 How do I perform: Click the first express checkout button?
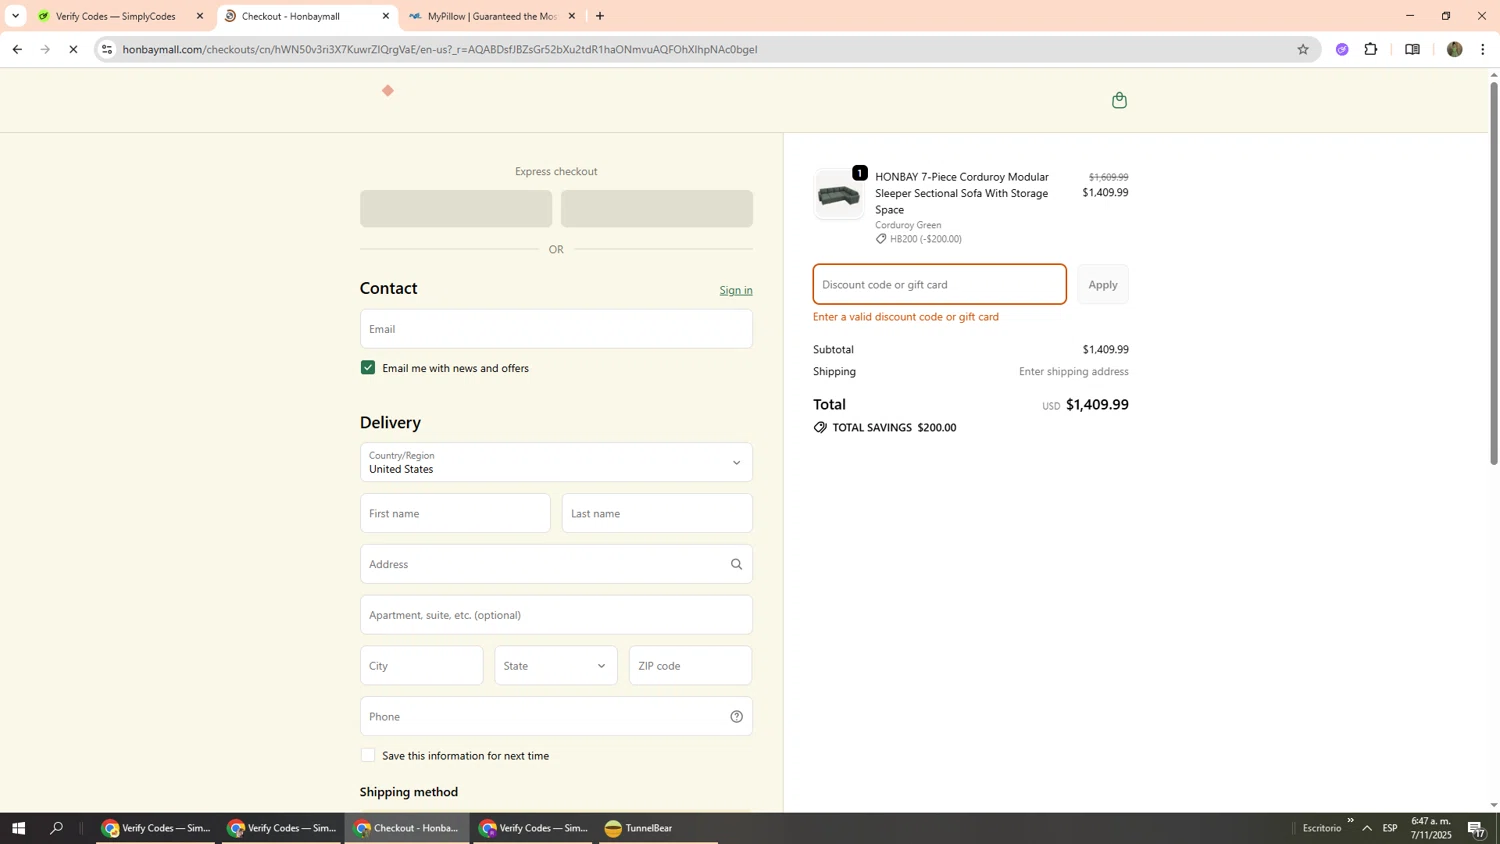456,209
